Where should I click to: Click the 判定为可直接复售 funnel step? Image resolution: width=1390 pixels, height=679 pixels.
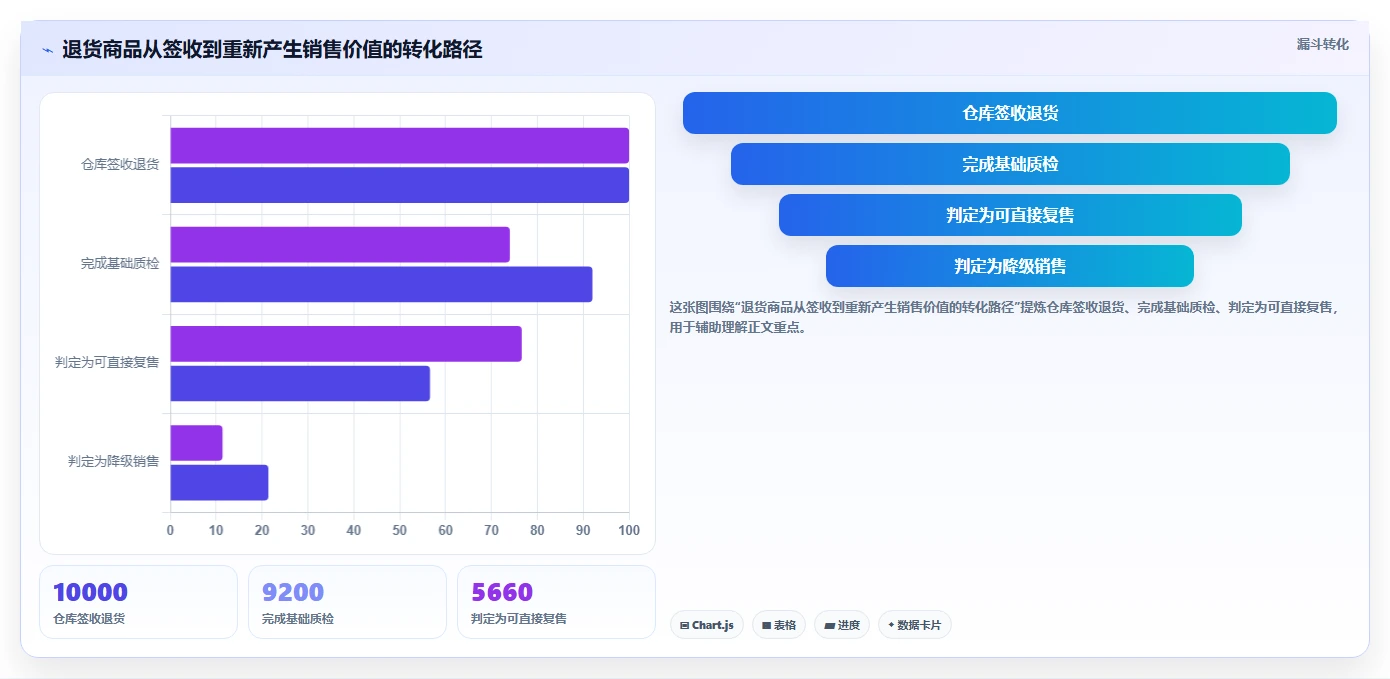coord(1010,215)
